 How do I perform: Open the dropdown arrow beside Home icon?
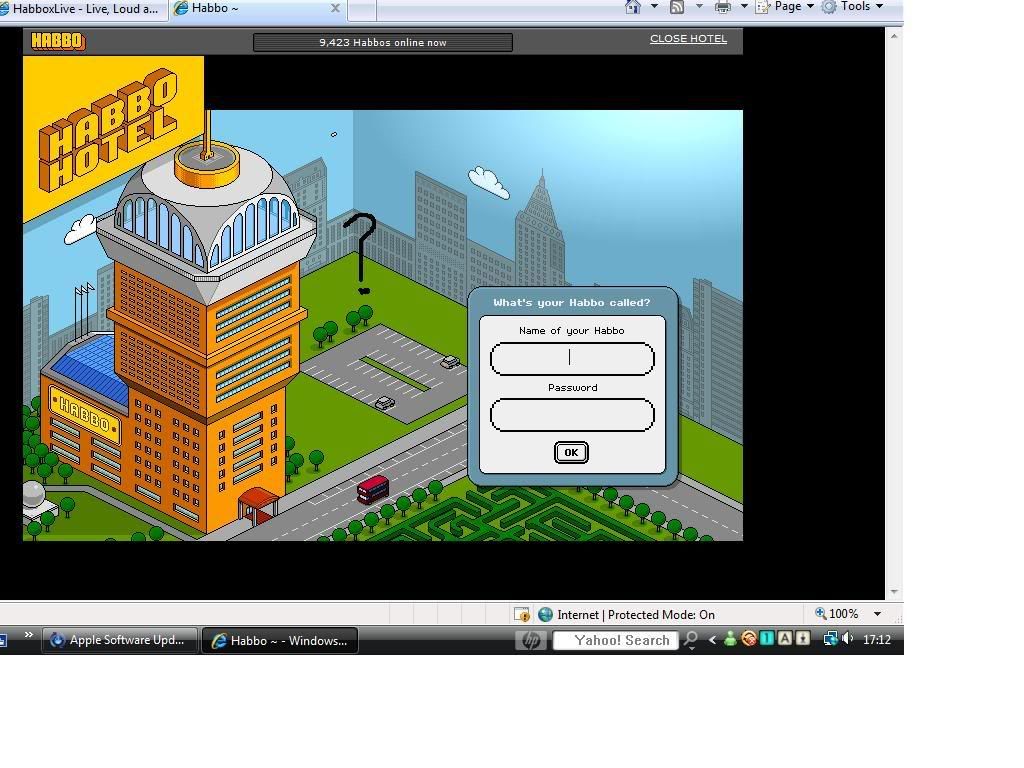point(654,7)
